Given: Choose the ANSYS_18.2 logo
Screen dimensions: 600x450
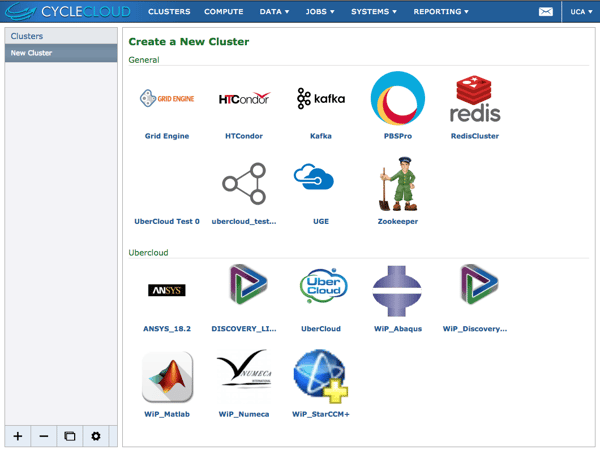Looking at the screenshot, I should 167,290.
